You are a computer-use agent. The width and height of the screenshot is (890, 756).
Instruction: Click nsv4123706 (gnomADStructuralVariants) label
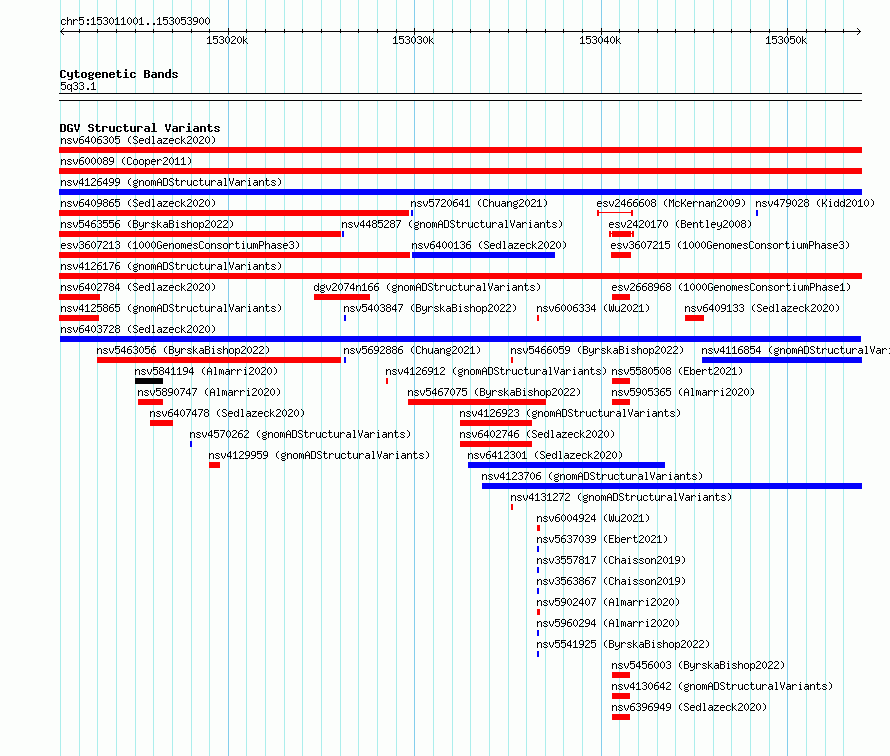(592, 476)
